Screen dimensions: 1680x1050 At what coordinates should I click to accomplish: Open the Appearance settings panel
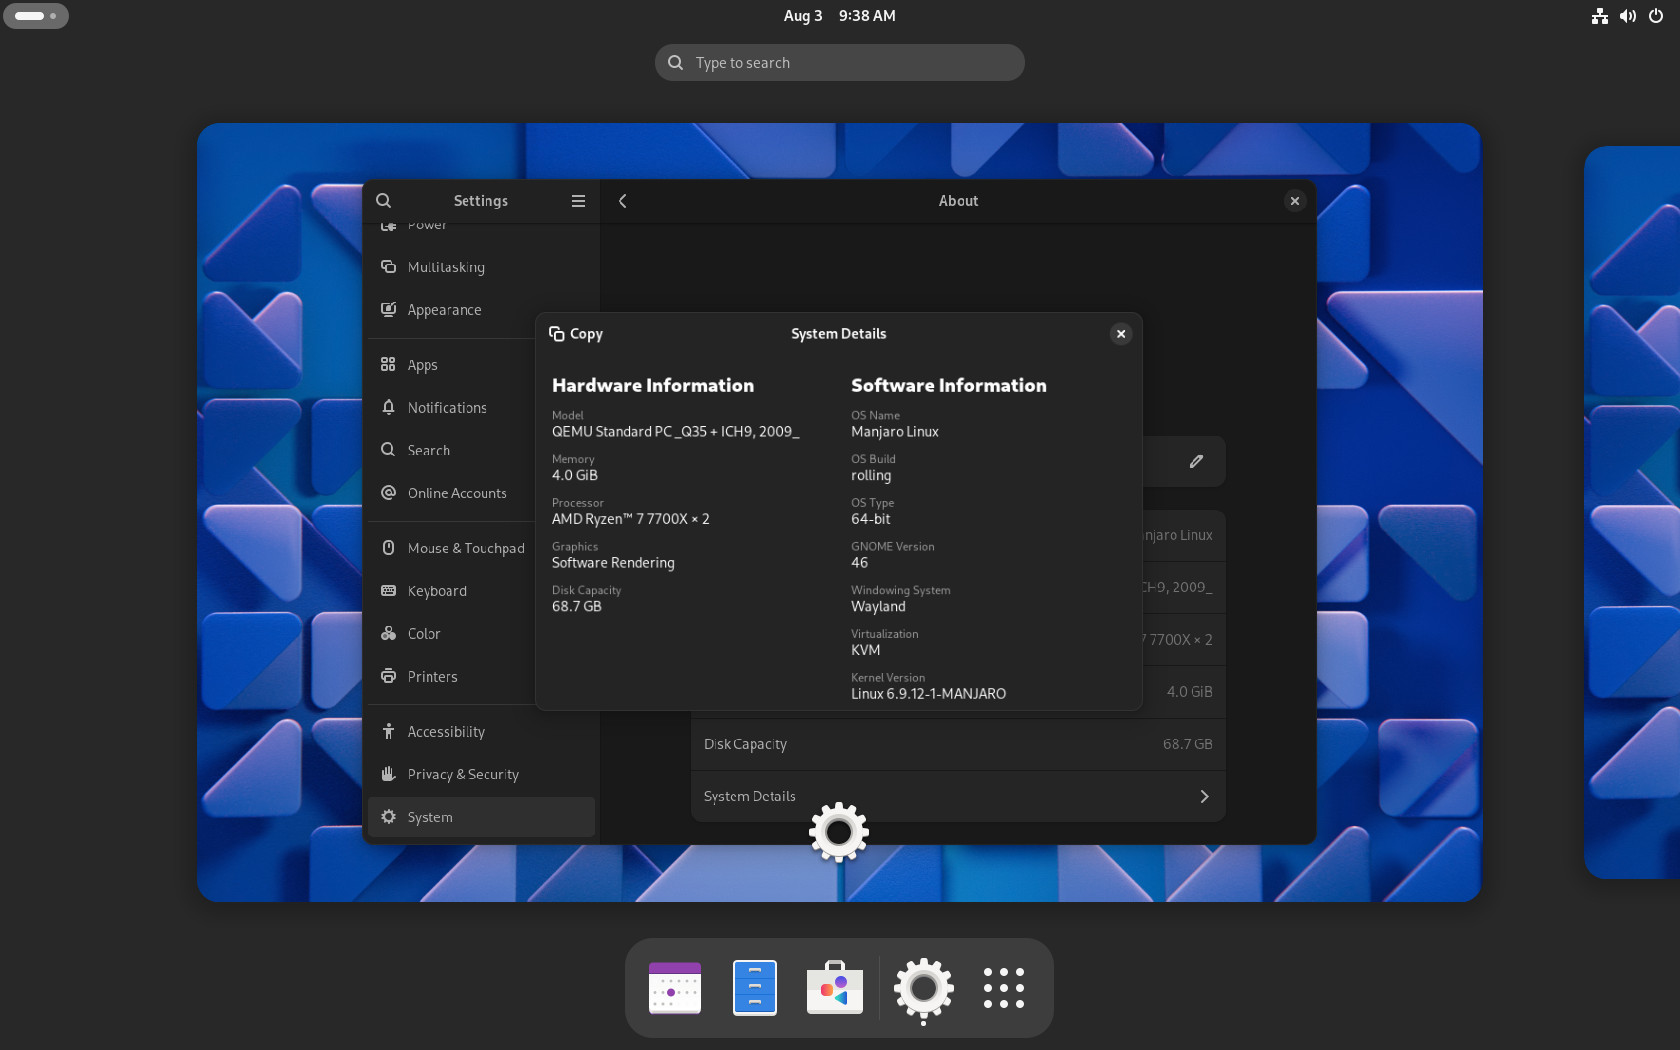481,310
